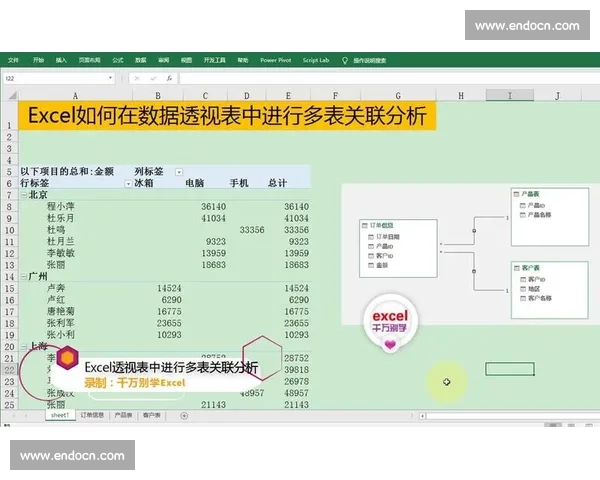Screen dimensions: 600x480
Task: Click inside the formula bar
Action: click(390, 78)
